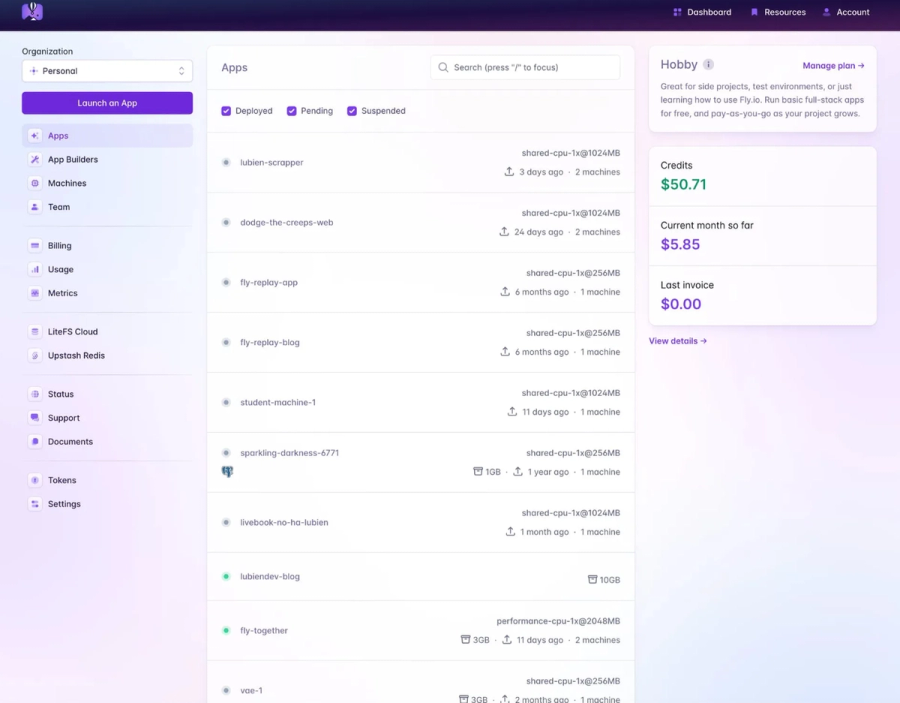Screen dimensions: 900x703
Task: Open the fly-together app
Action: pyautogui.click(x=421, y=631)
